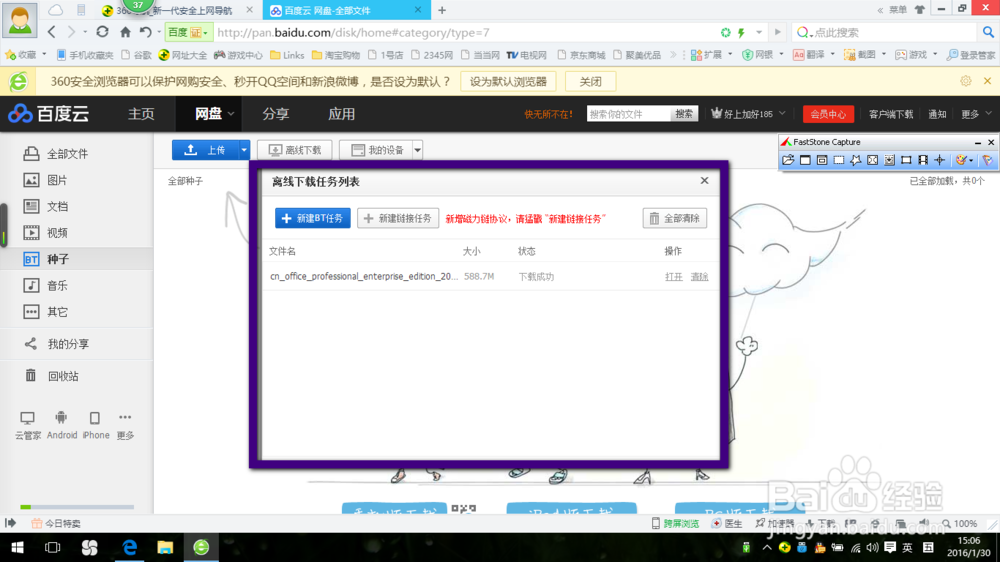Open the 应用 nav tab

pos(341,114)
